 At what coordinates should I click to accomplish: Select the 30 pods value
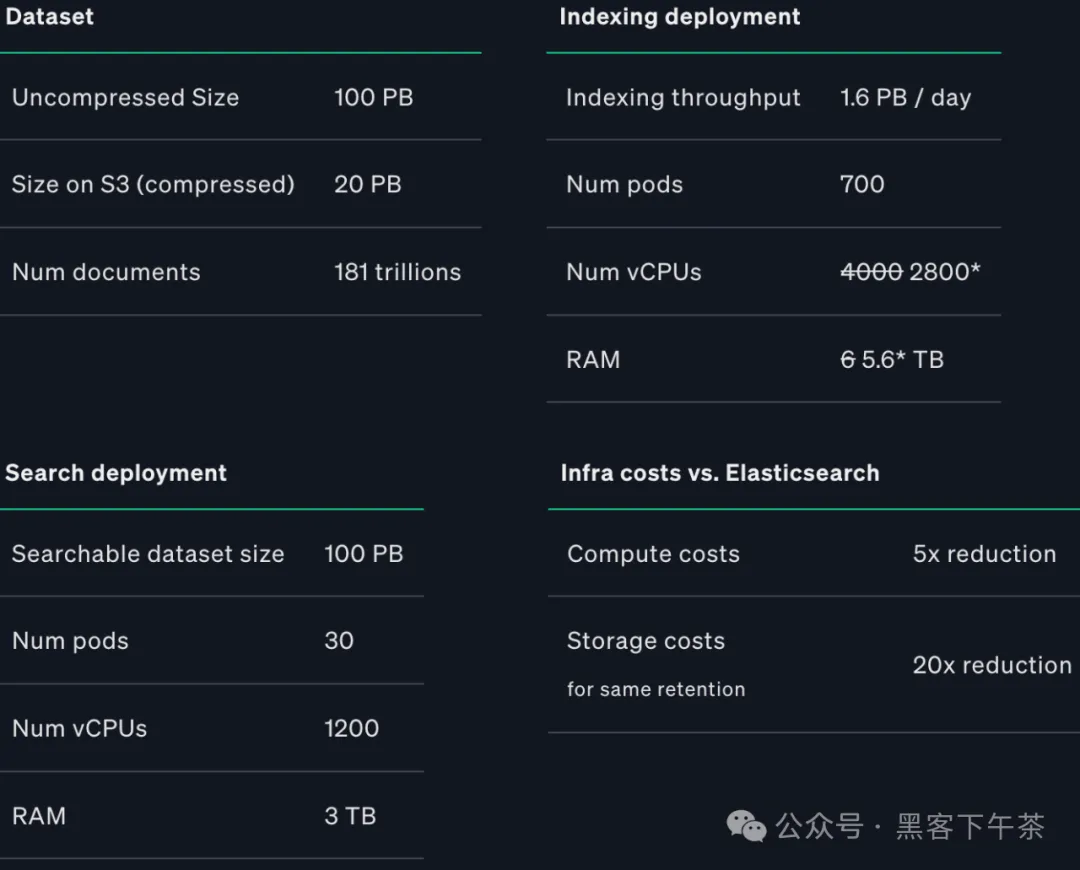pyautogui.click(x=339, y=641)
